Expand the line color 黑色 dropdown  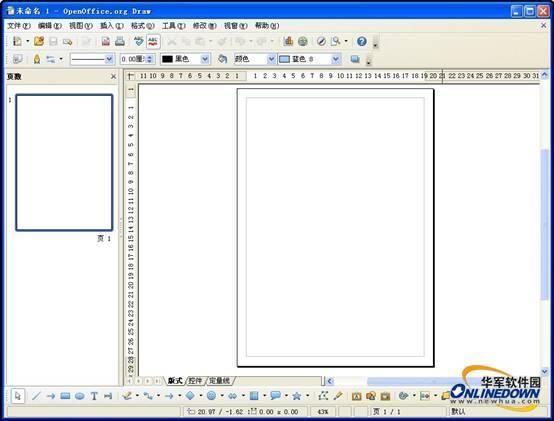[x=205, y=59]
